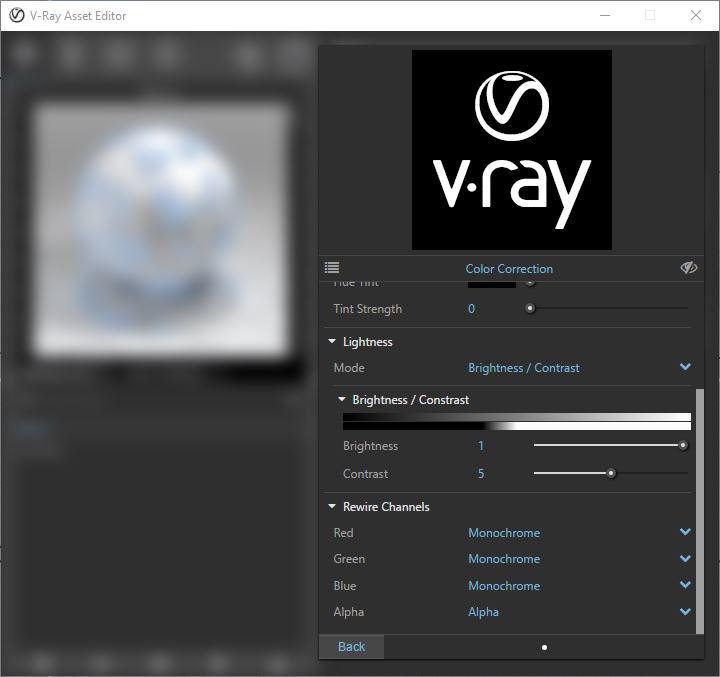Collapse the Lightness section
This screenshot has height=677, width=720.
(x=332, y=341)
